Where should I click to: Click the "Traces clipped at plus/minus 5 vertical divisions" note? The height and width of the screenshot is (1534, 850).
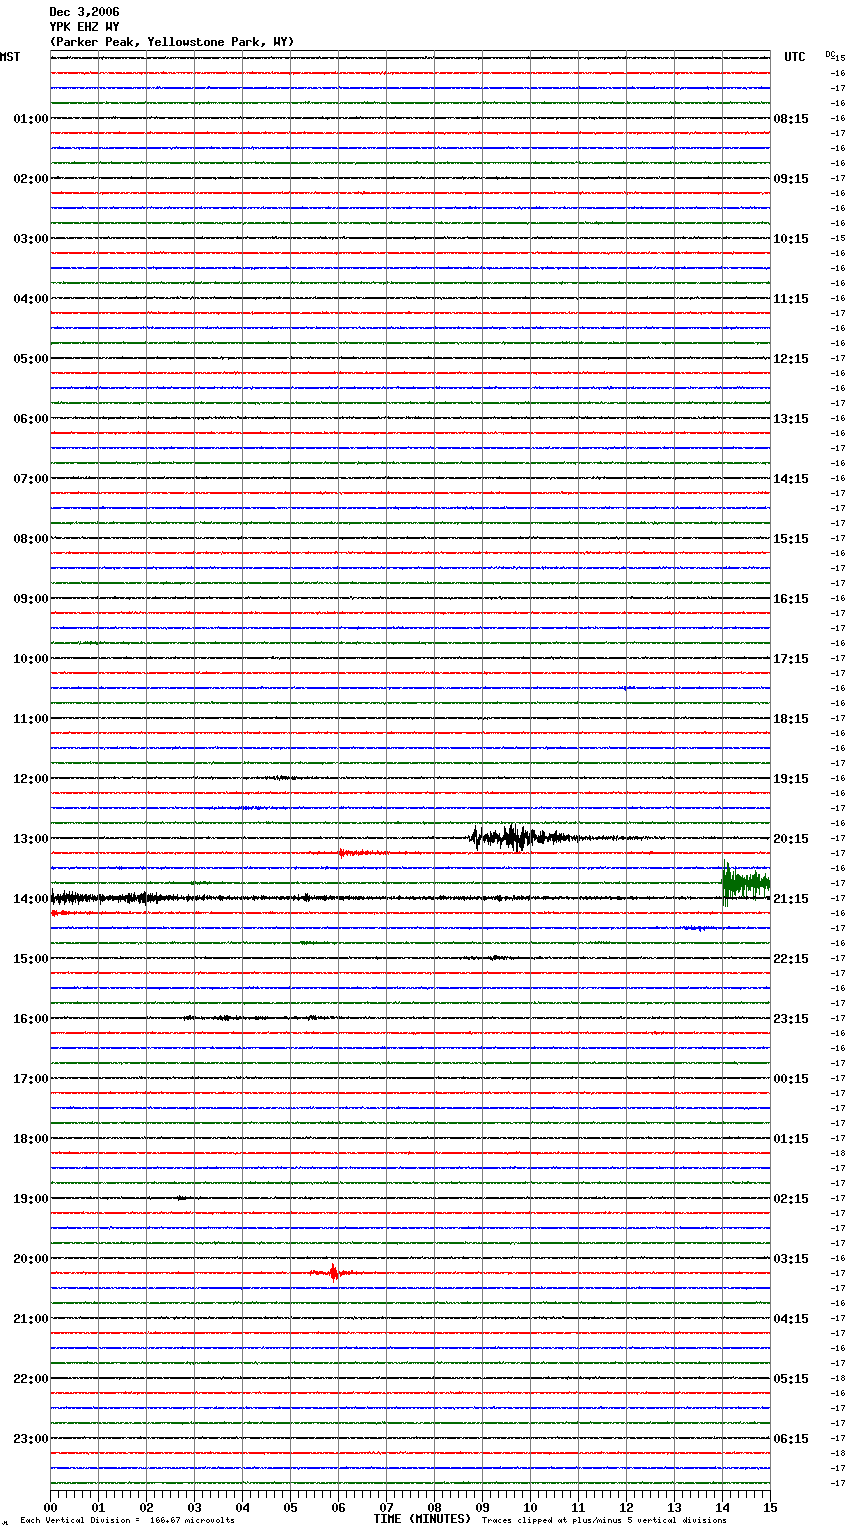coord(604,1521)
